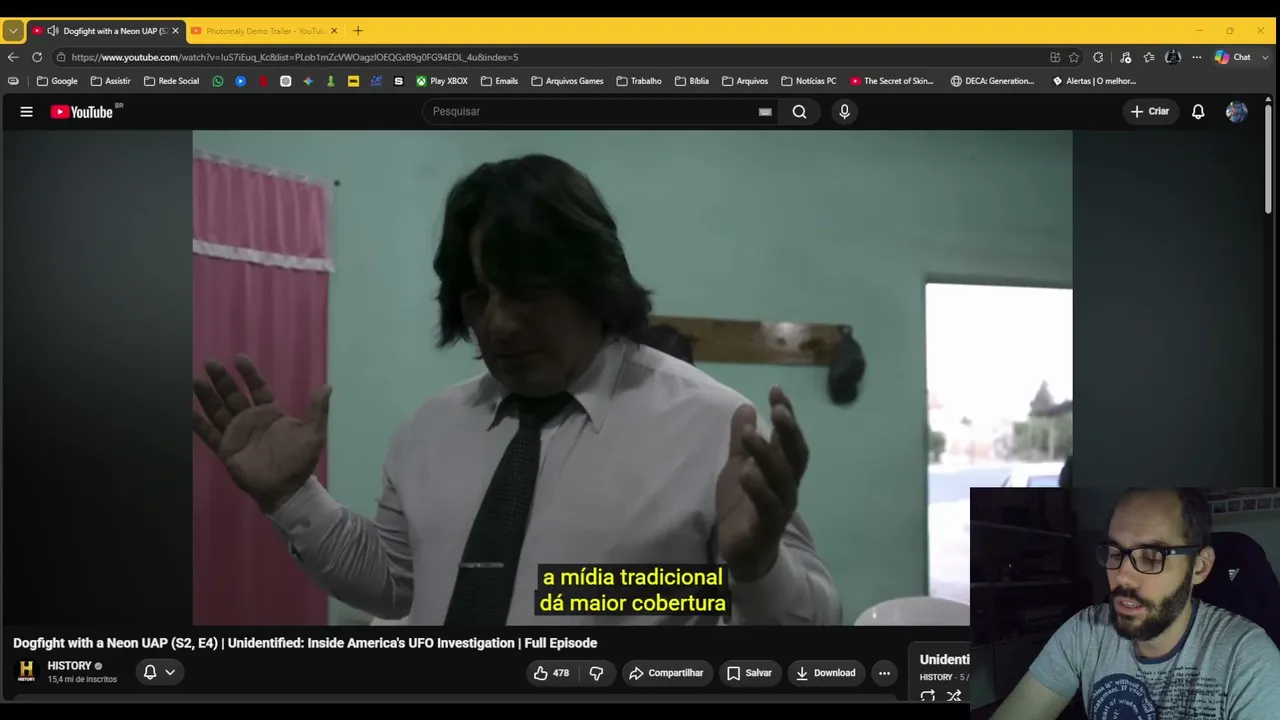Open the Alertas | O melhor bookmark
Screen dimensions: 1280x720
pos(1094,81)
